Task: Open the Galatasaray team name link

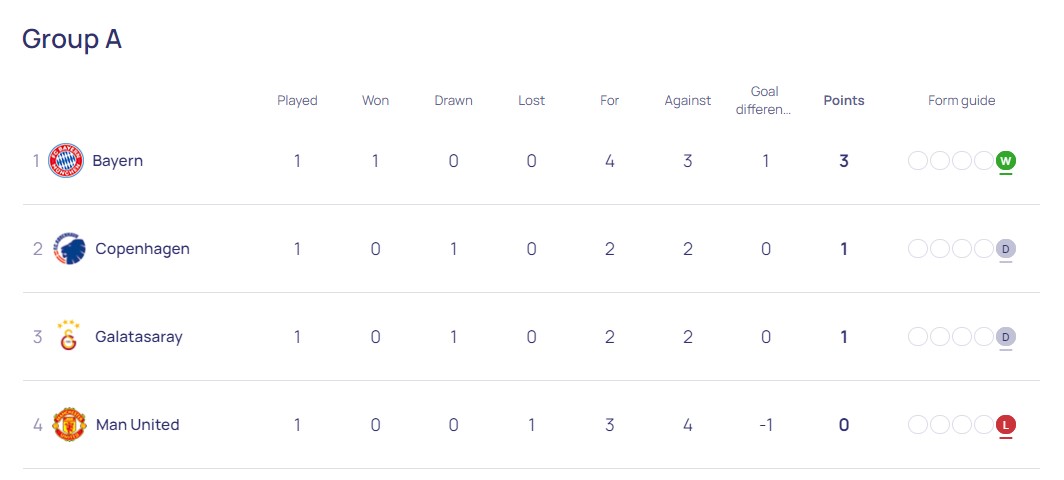Action: click(139, 336)
